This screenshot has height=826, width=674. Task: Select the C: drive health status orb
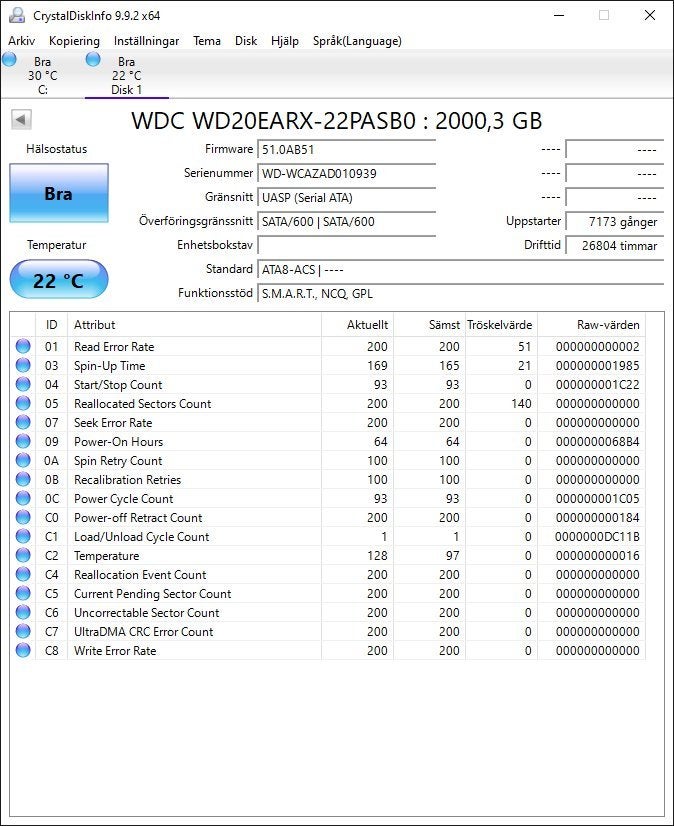point(9,60)
